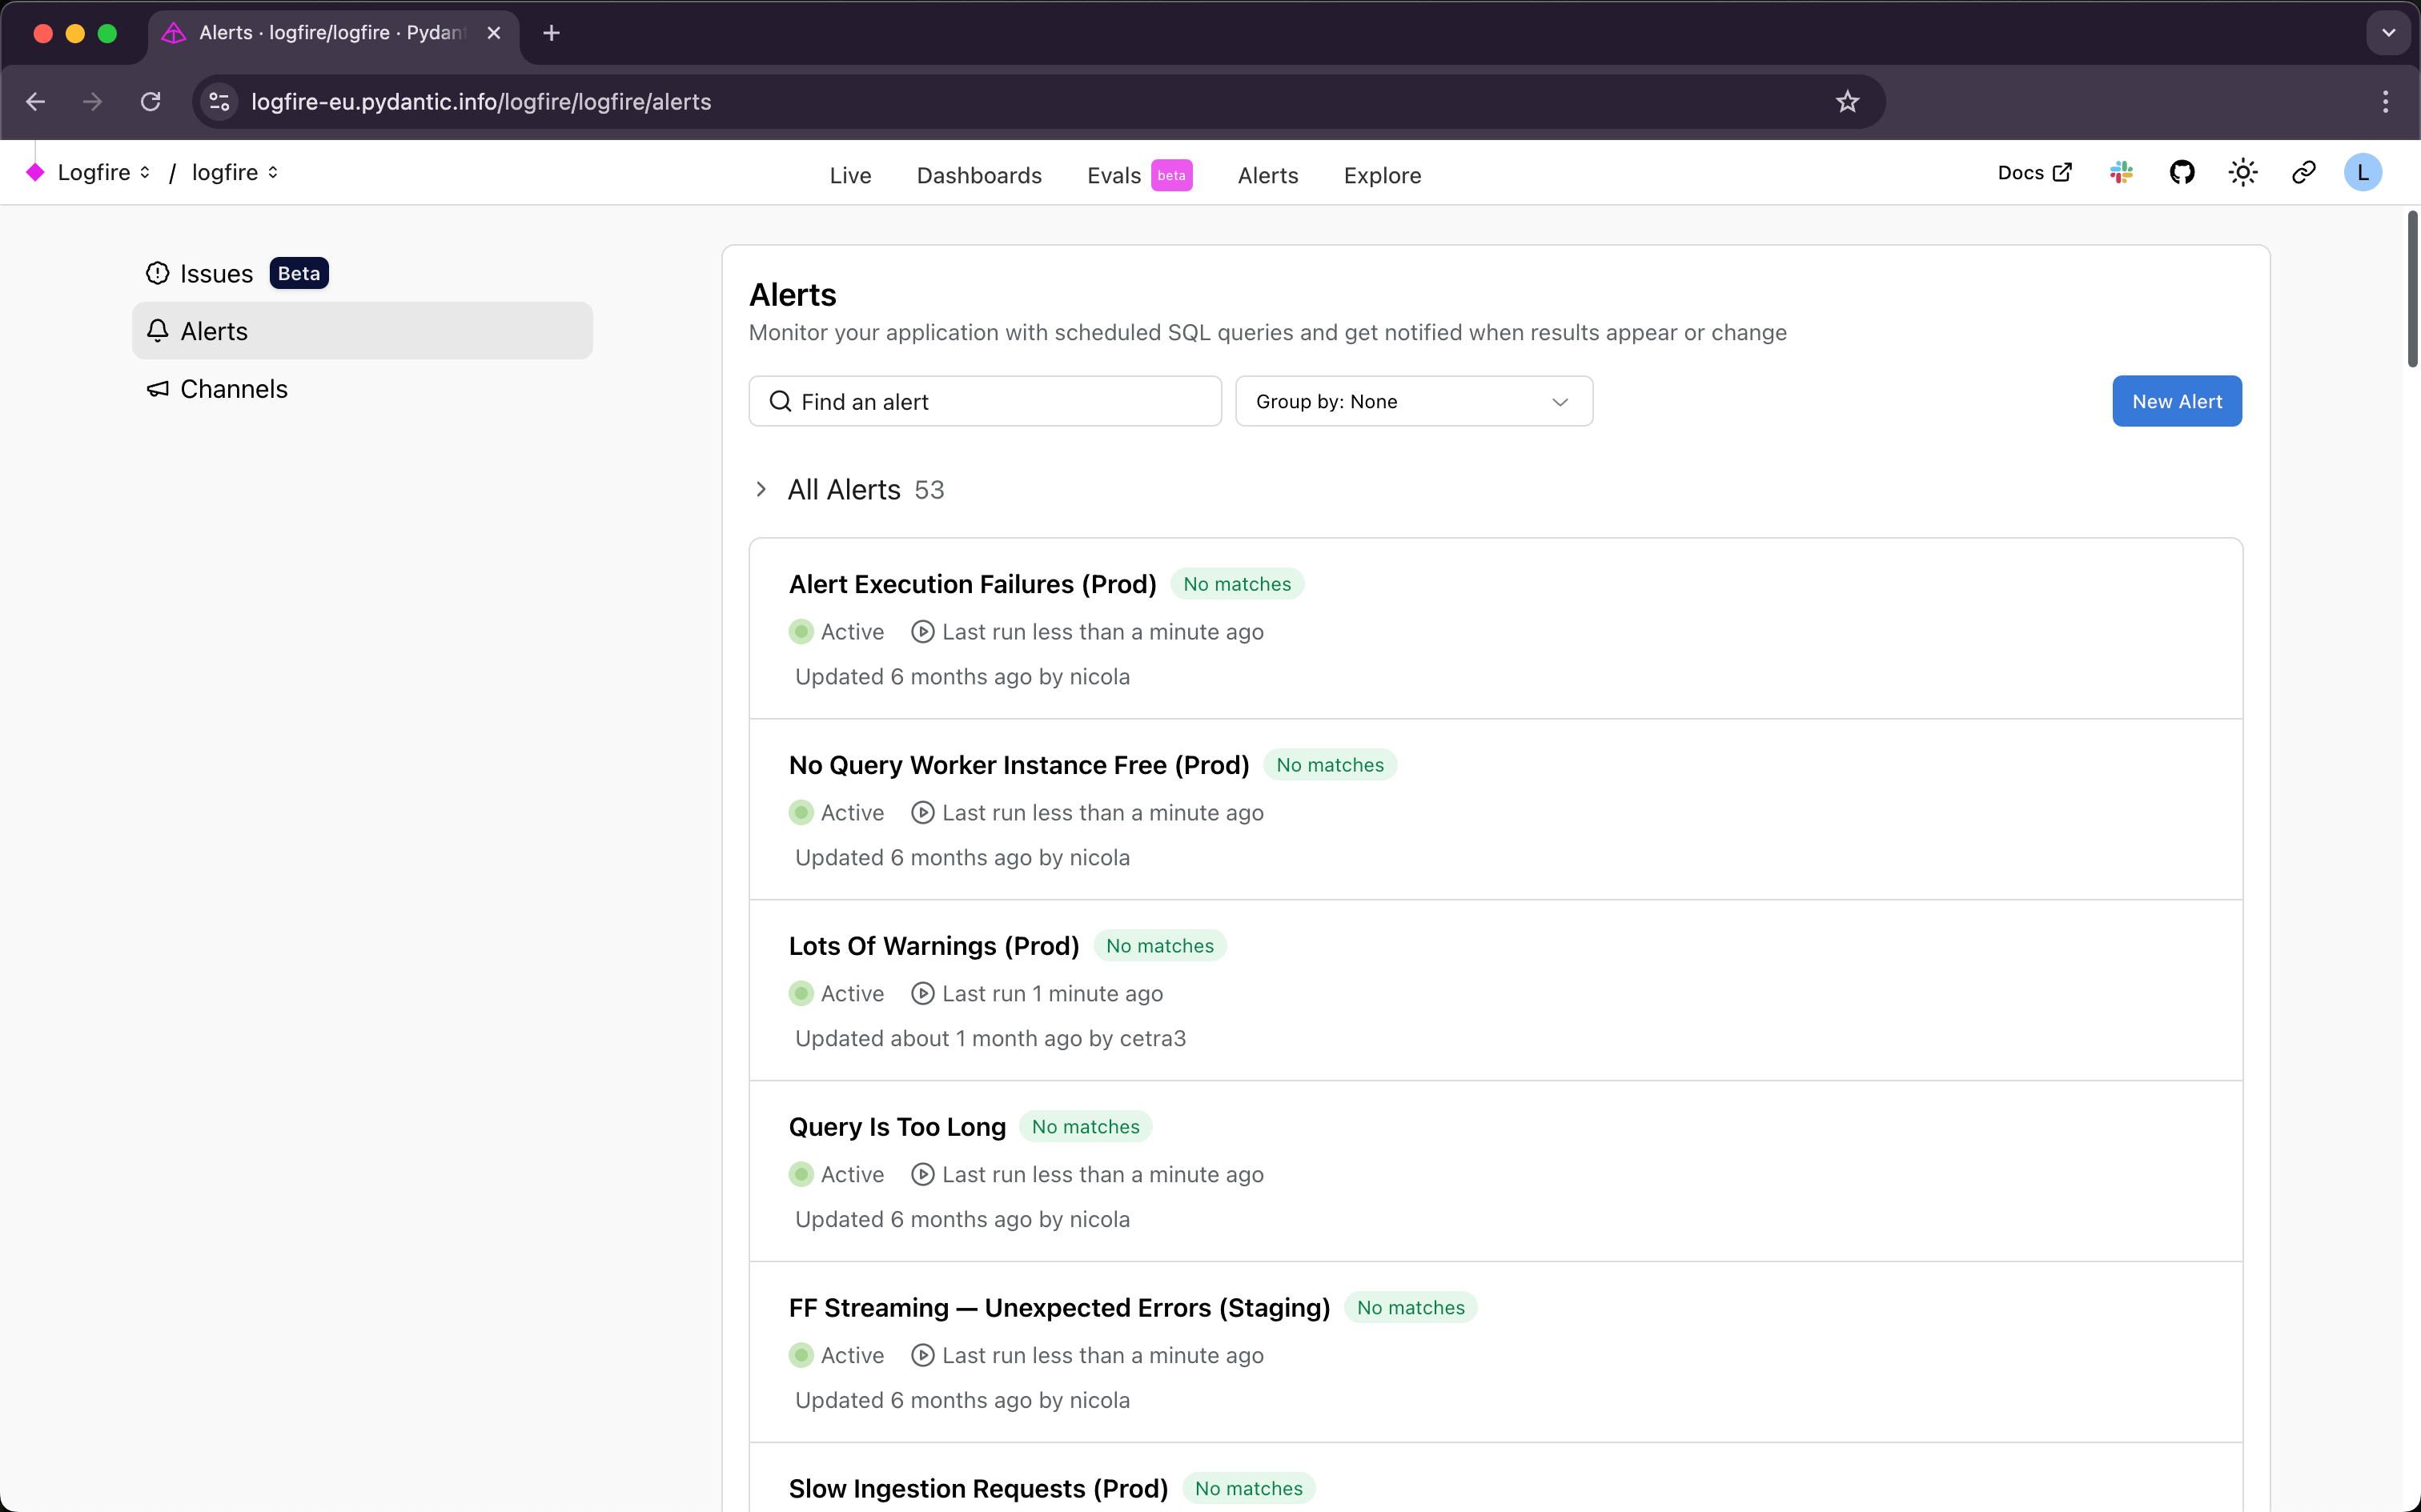
Task: Bookmark page with star icon
Action: [1847, 102]
